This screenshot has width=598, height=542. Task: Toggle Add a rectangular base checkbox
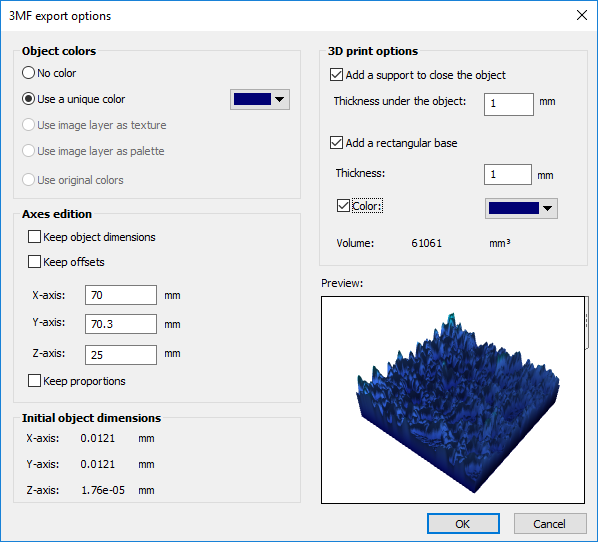tap(336, 143)
